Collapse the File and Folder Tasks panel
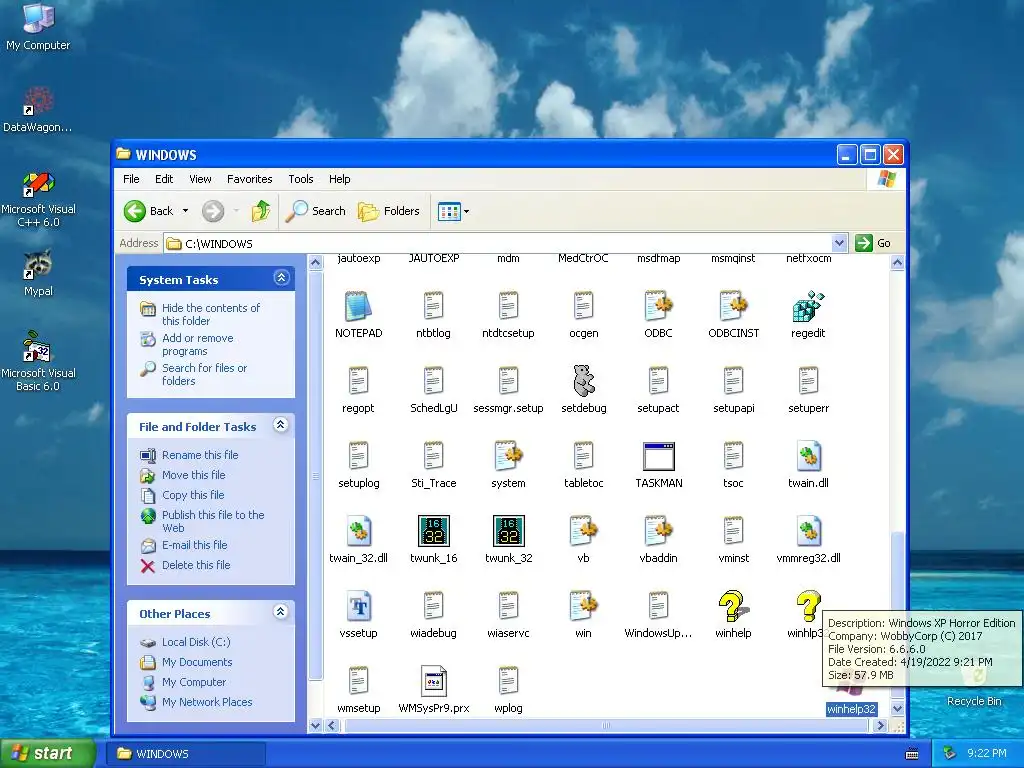The image size is (1024, 768). (x=281, y=425)
